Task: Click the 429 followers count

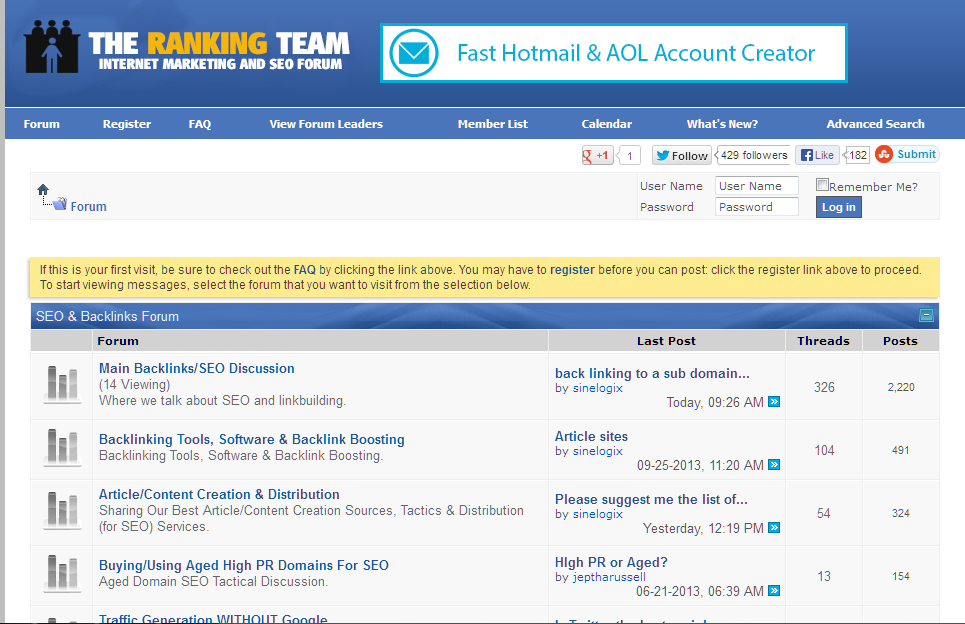Action: coord(754,155)
